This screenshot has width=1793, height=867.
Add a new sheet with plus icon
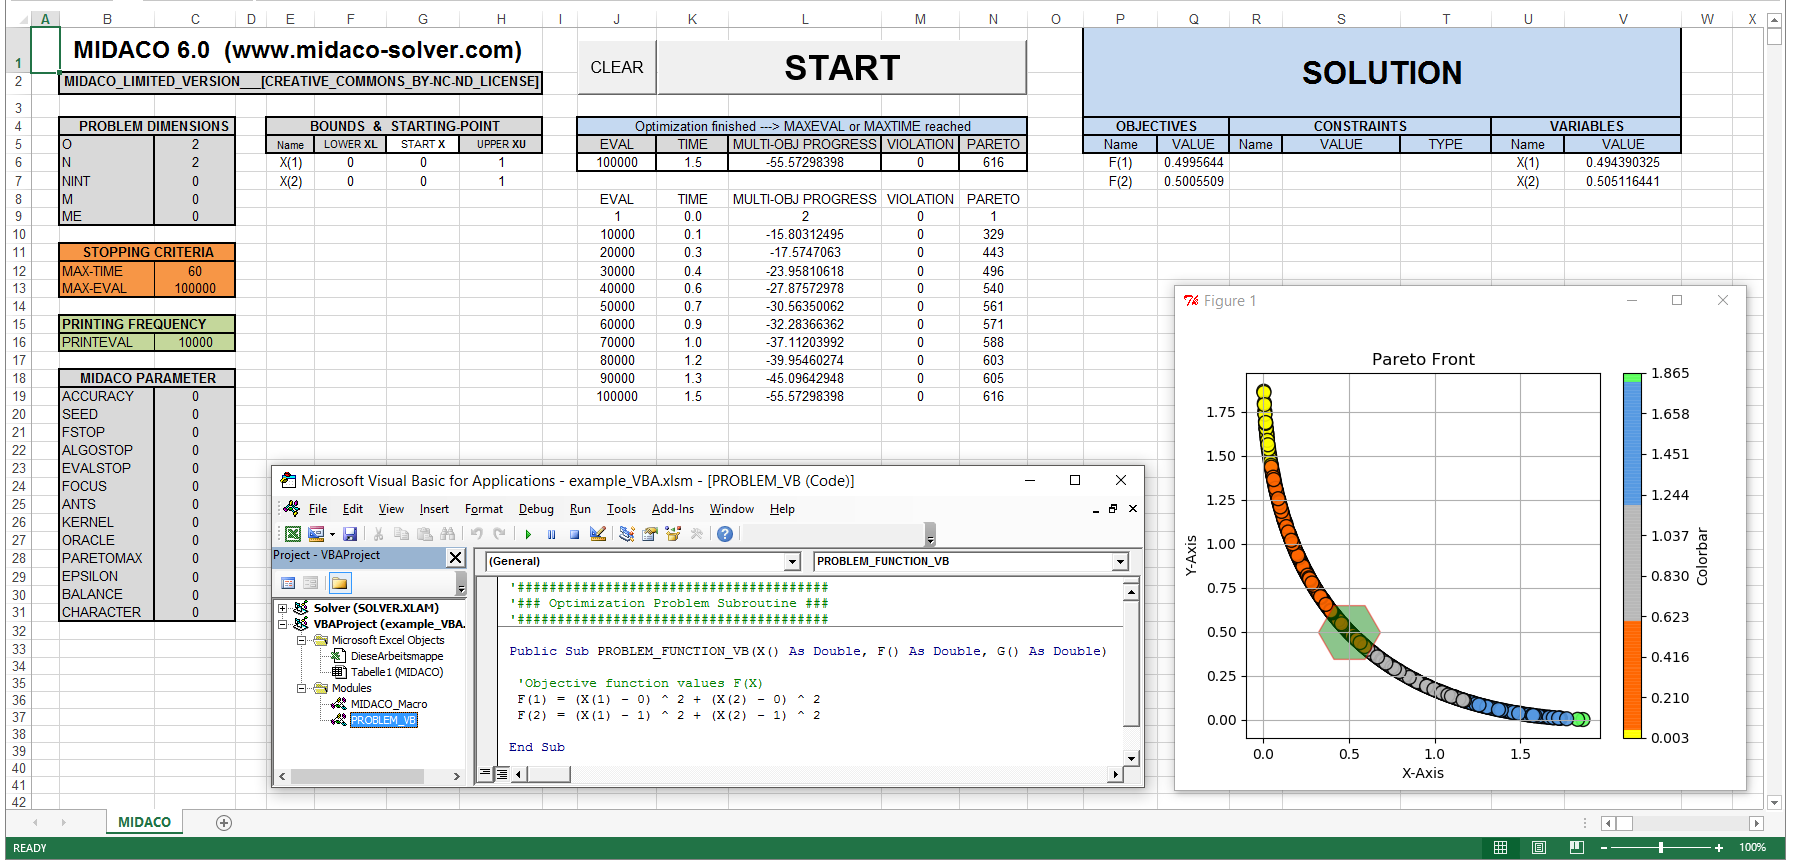(x=224, y=823)
